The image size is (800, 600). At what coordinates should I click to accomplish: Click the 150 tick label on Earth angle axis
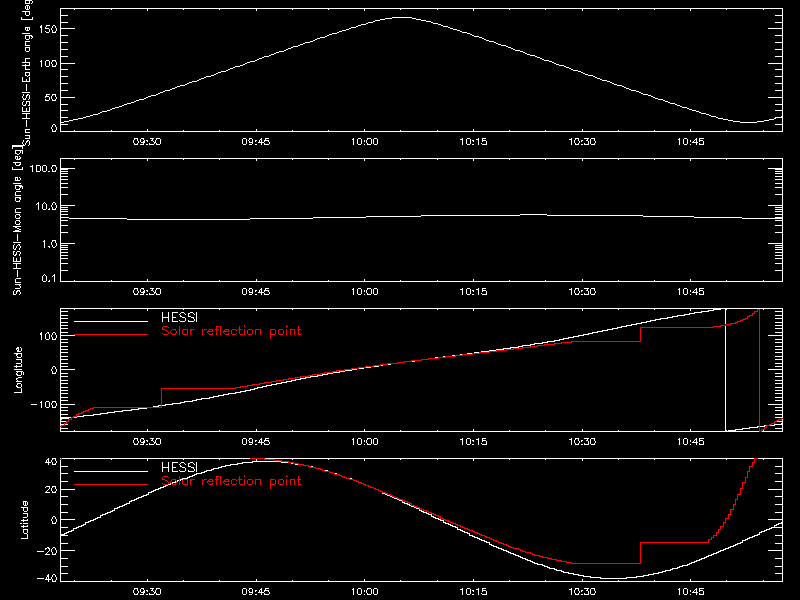coord(48,29)
